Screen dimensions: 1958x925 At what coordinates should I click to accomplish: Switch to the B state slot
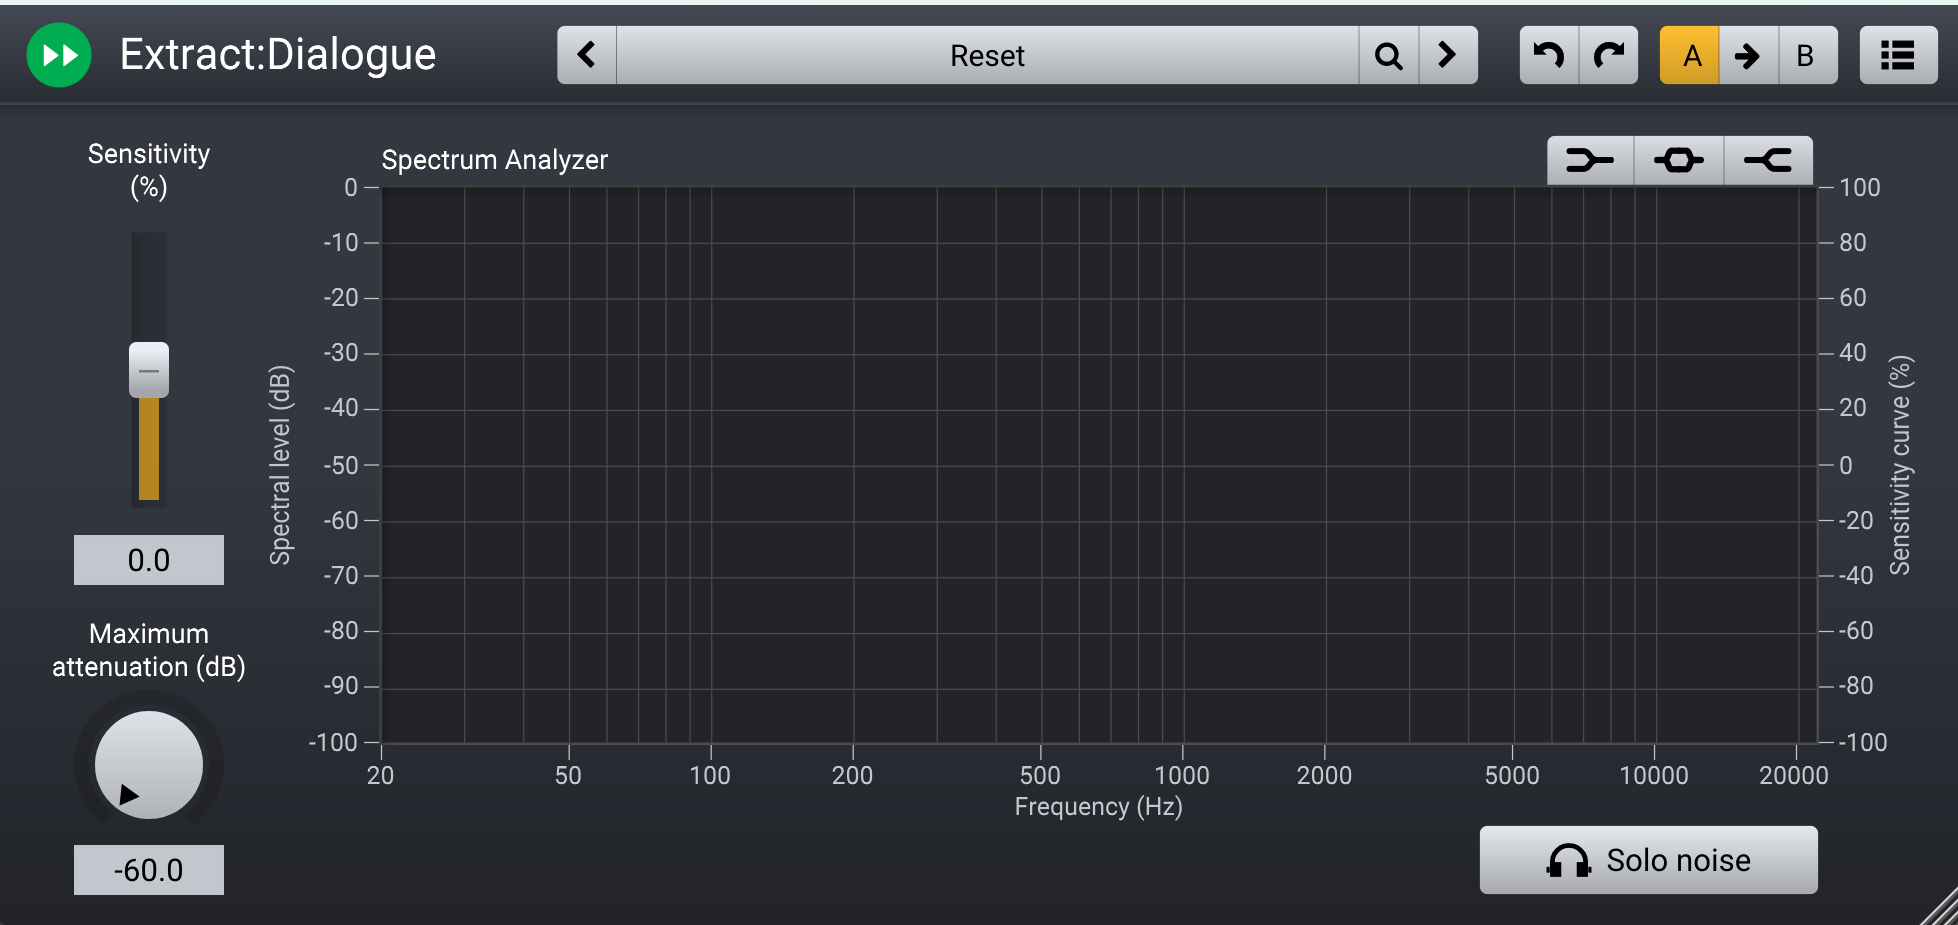(1807, 55)
